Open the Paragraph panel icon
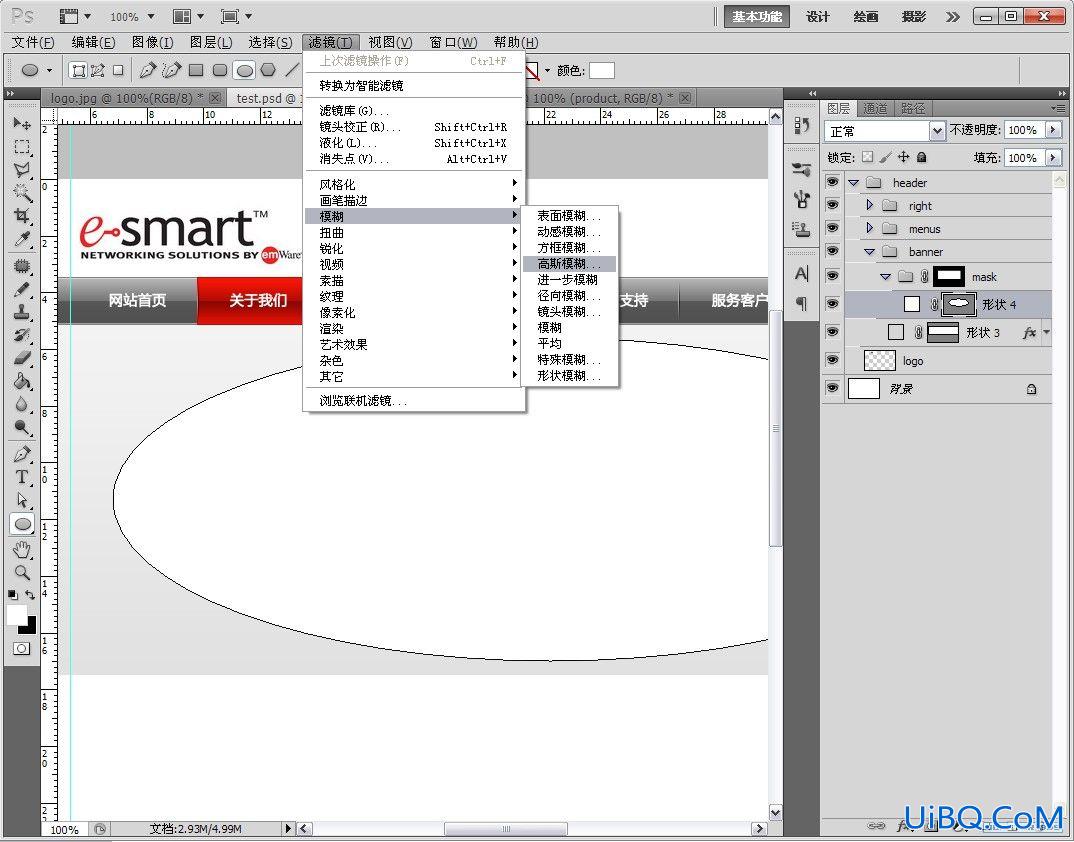This screenshot has width=1074, height=842. click(x=801, y=303)
